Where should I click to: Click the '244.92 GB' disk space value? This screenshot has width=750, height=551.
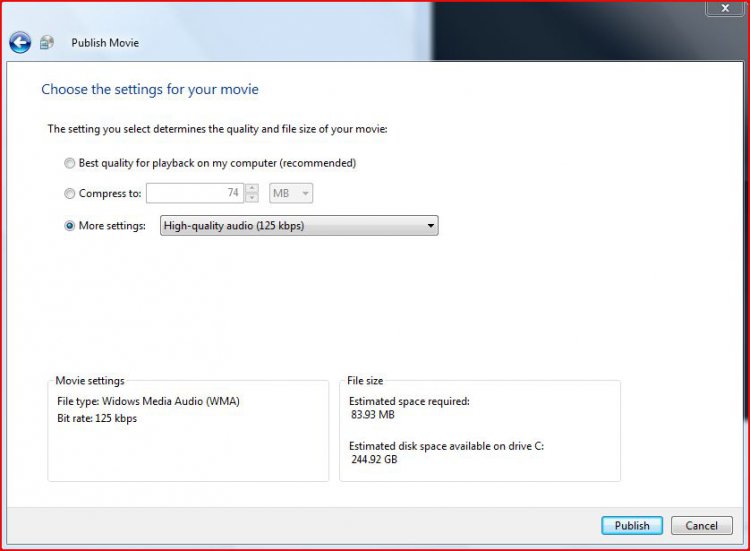coord(374,459)
